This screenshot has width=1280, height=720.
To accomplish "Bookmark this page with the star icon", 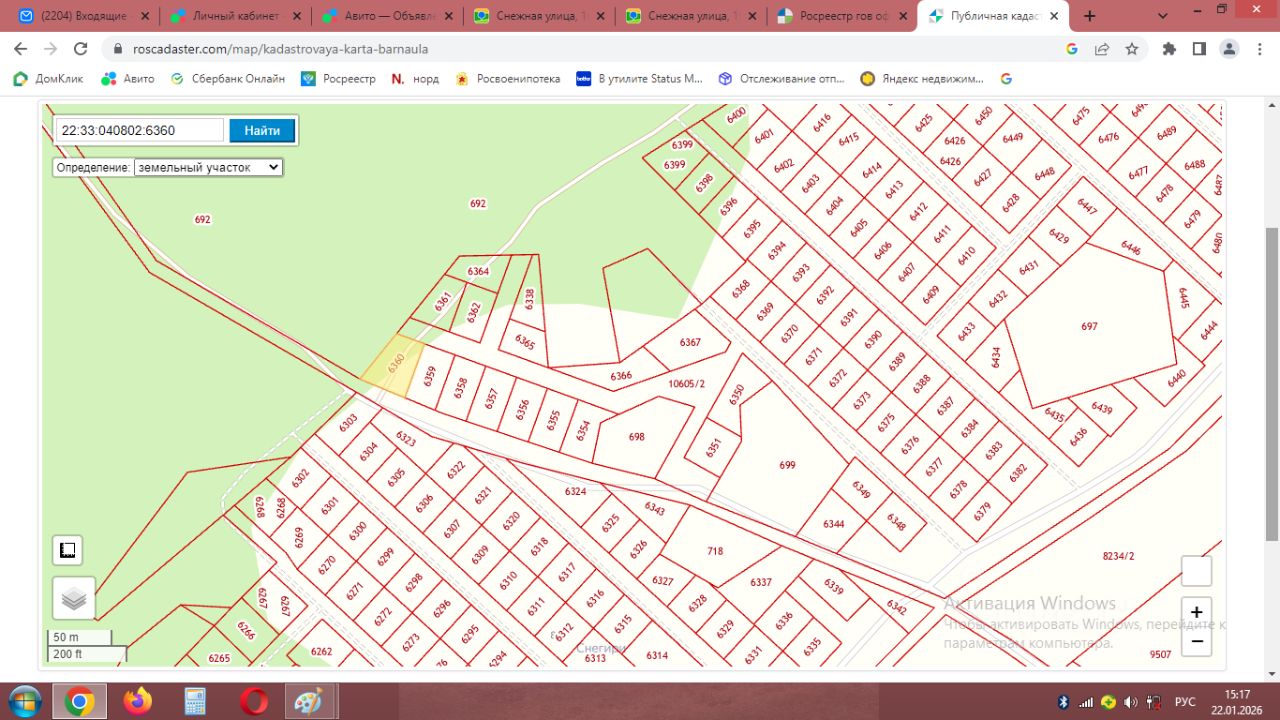I will click(1132, 49).
